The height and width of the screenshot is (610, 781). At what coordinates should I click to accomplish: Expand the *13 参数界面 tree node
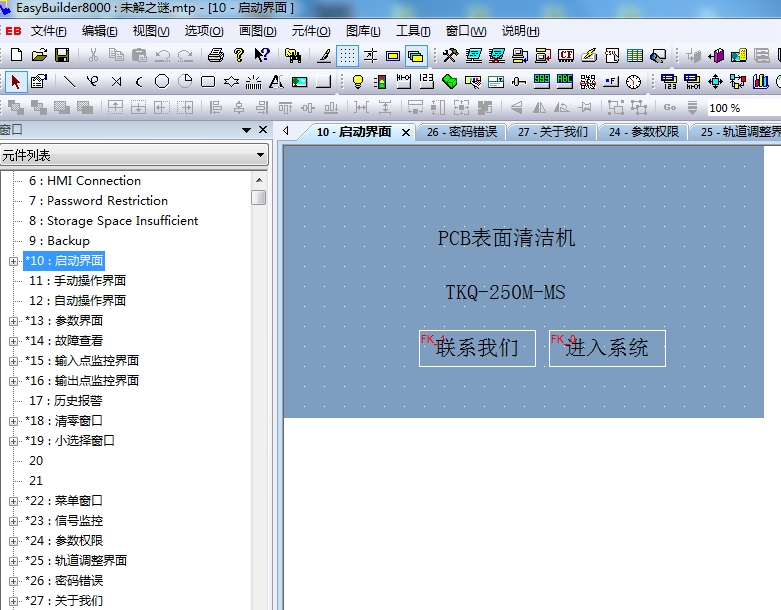click(x=14, y=321)
